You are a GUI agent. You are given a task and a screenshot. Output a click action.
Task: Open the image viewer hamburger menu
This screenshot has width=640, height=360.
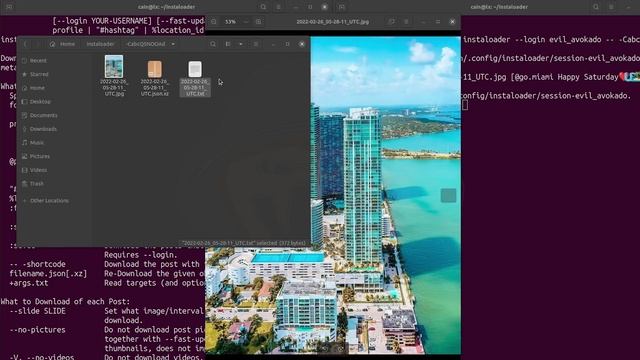(406, 22)
